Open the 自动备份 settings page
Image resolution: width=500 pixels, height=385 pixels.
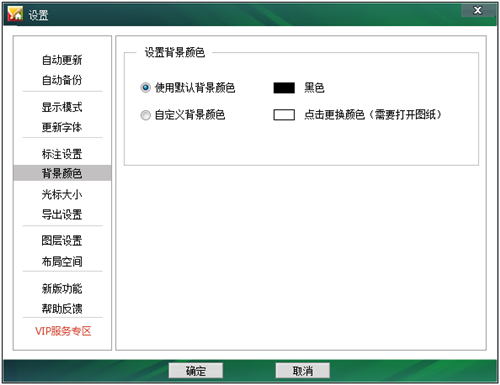tap(62, 80)
